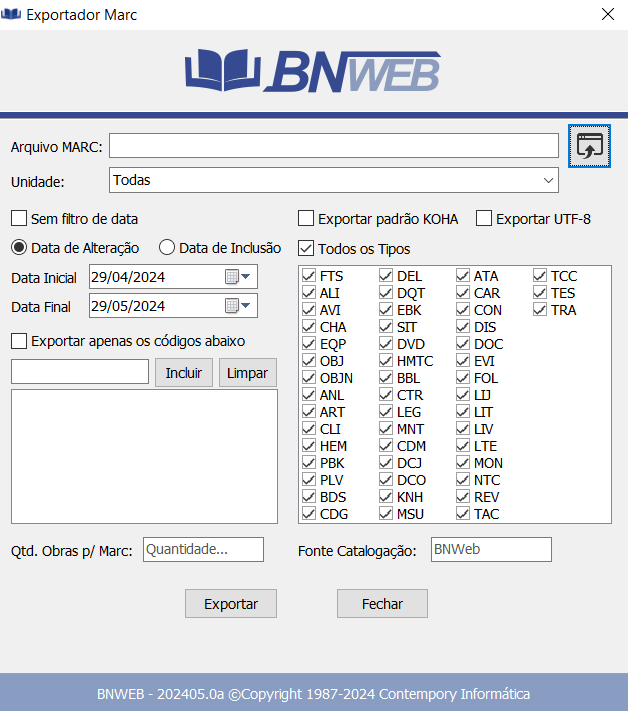
Task: Select the Data de Inclusão radio button
Action: 167,248
